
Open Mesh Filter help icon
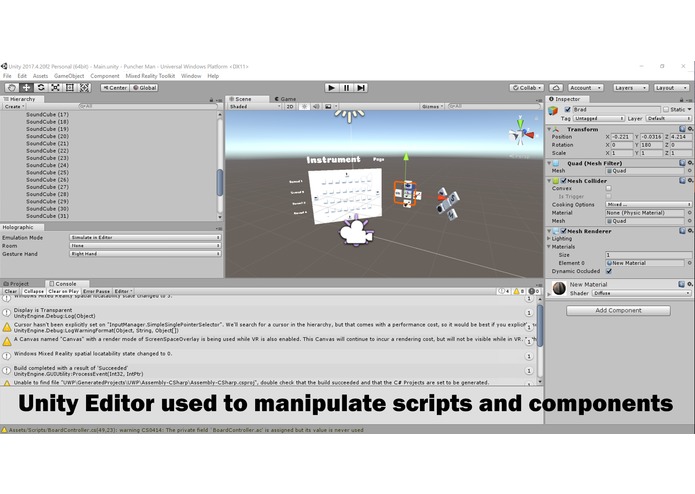pos(682,163)
